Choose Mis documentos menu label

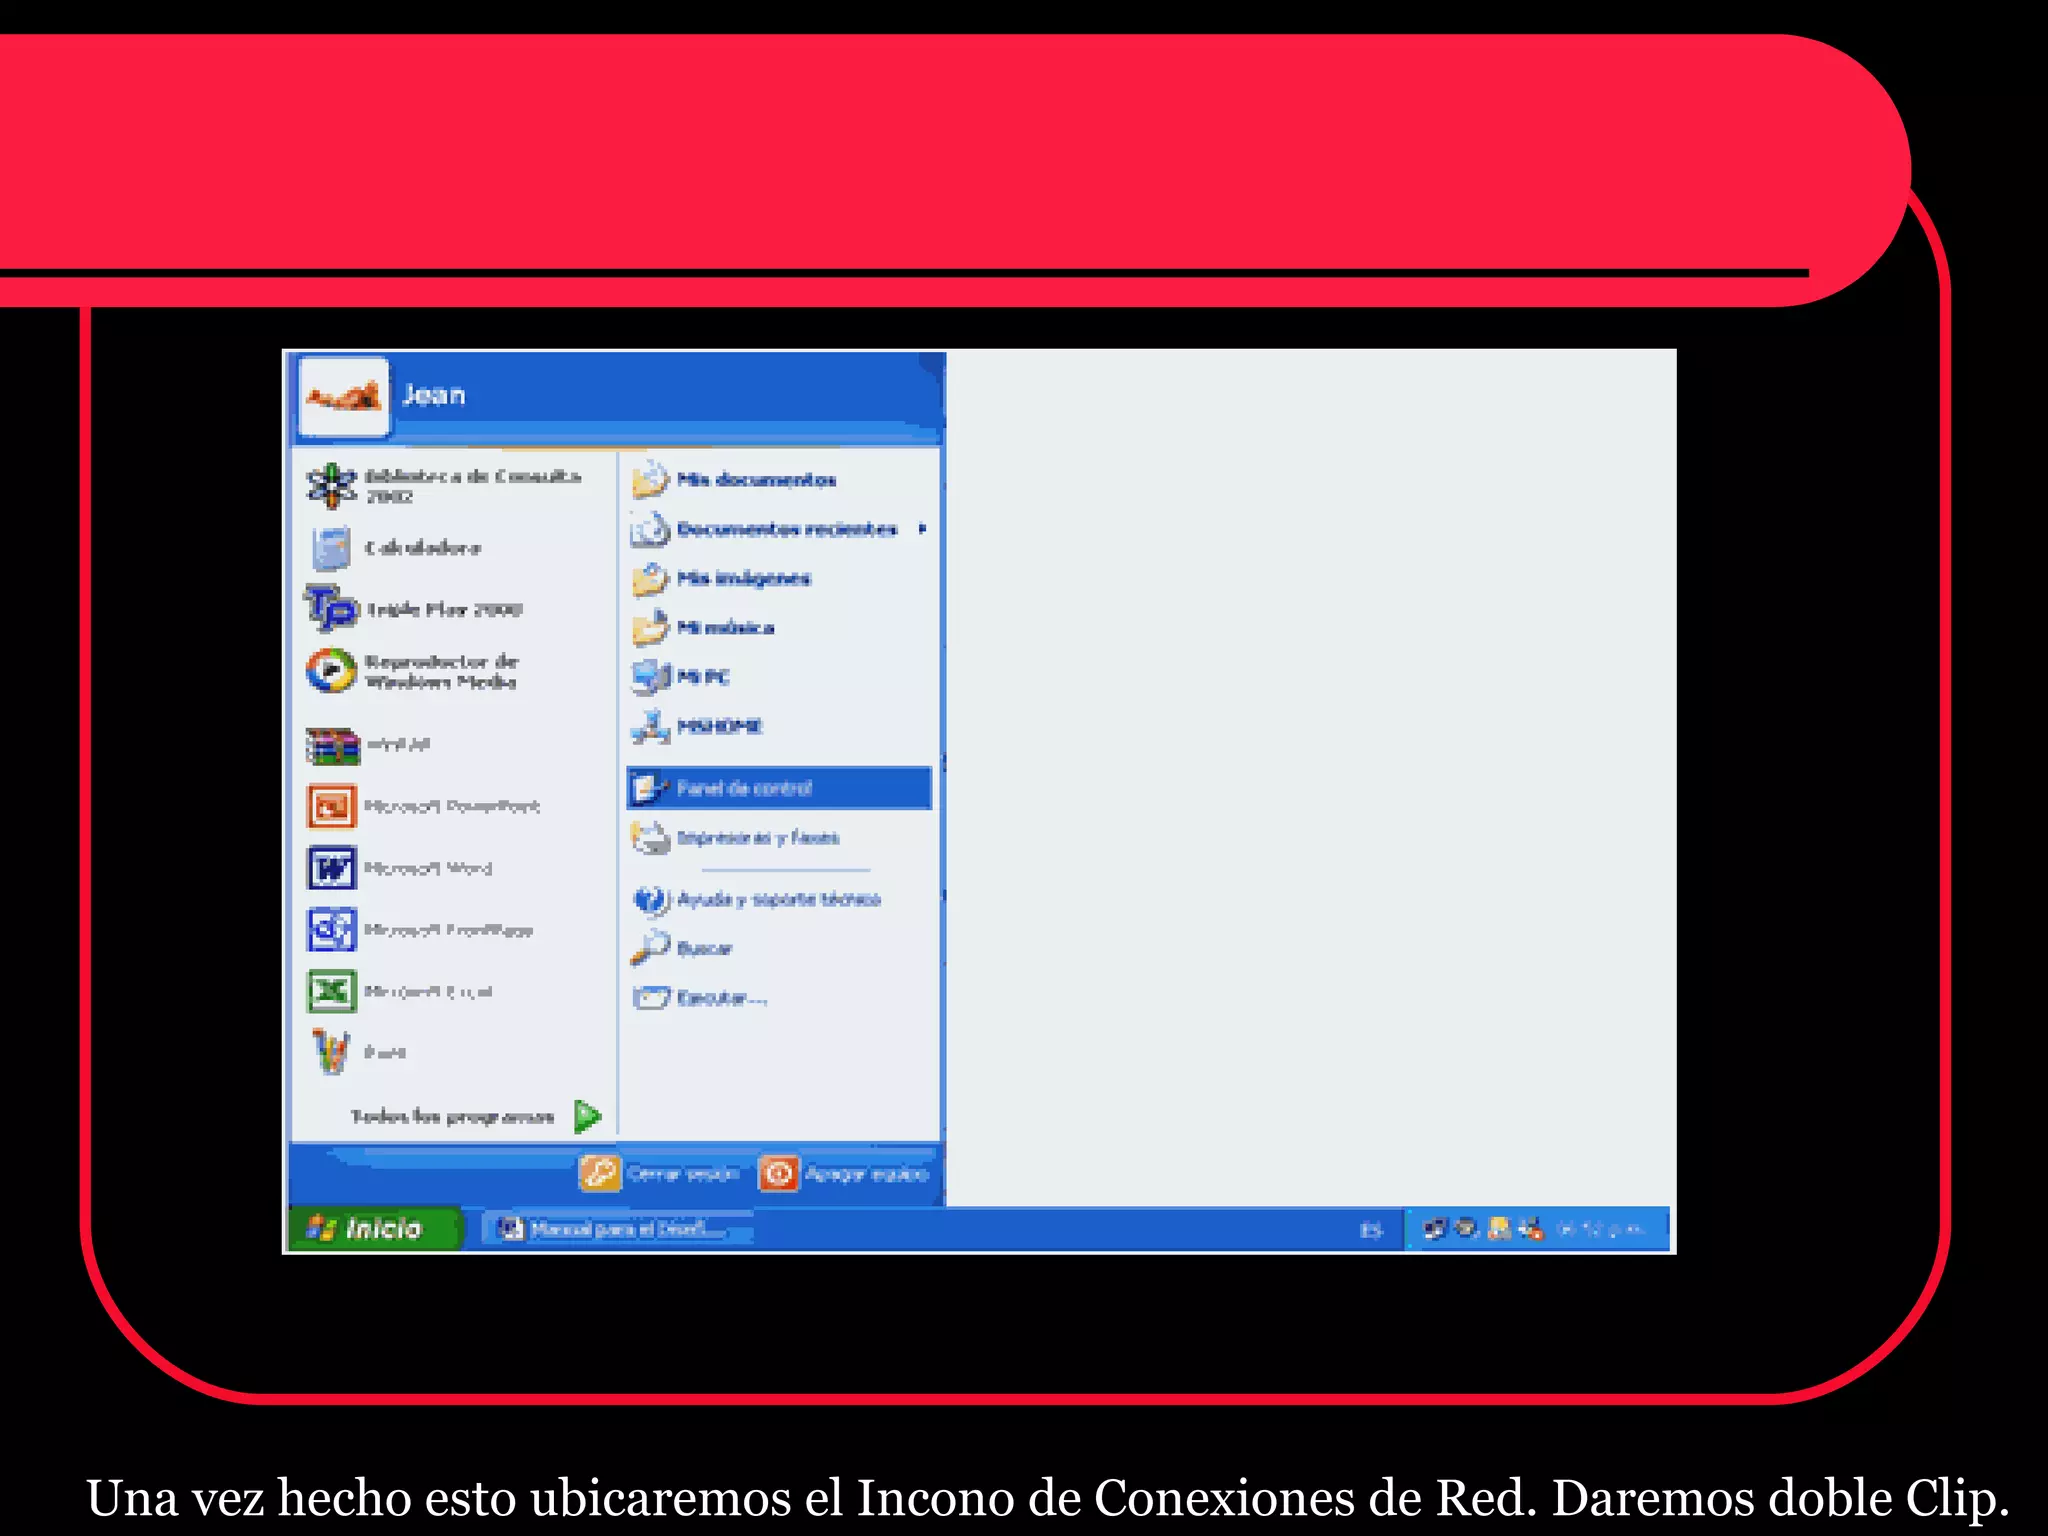pos(757,480)
